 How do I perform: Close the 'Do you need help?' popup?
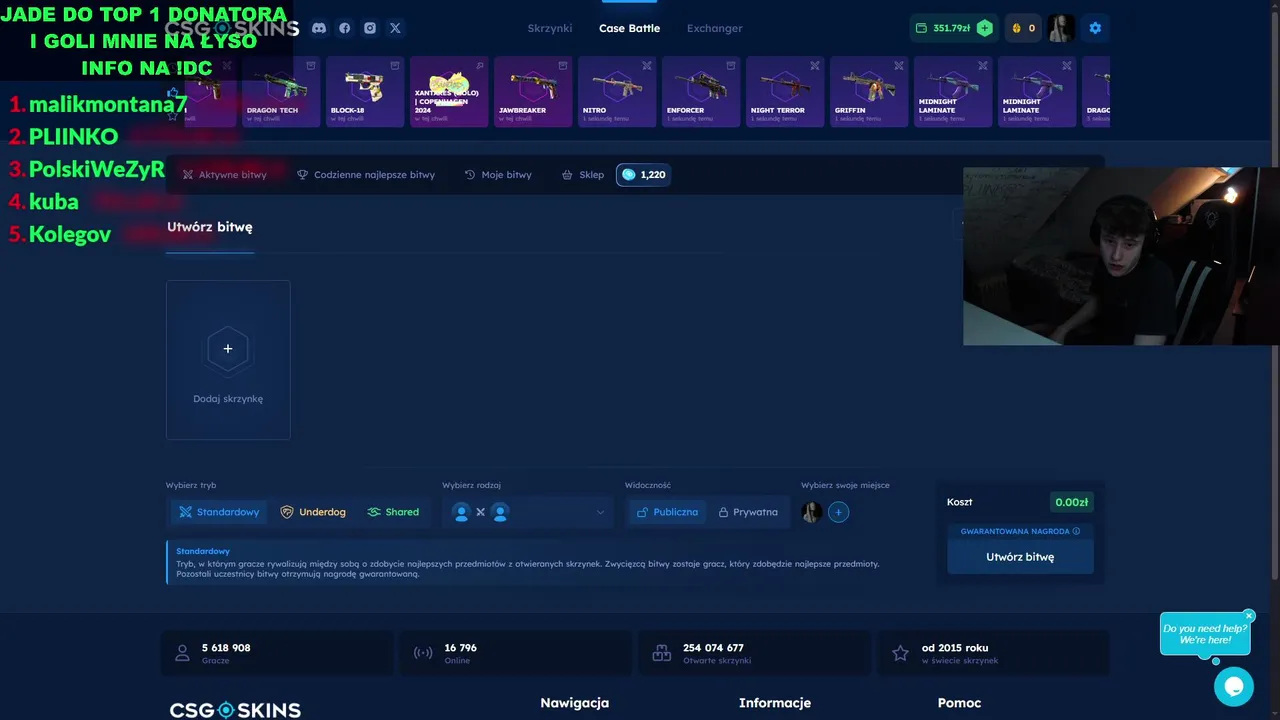click(1249, 616)
